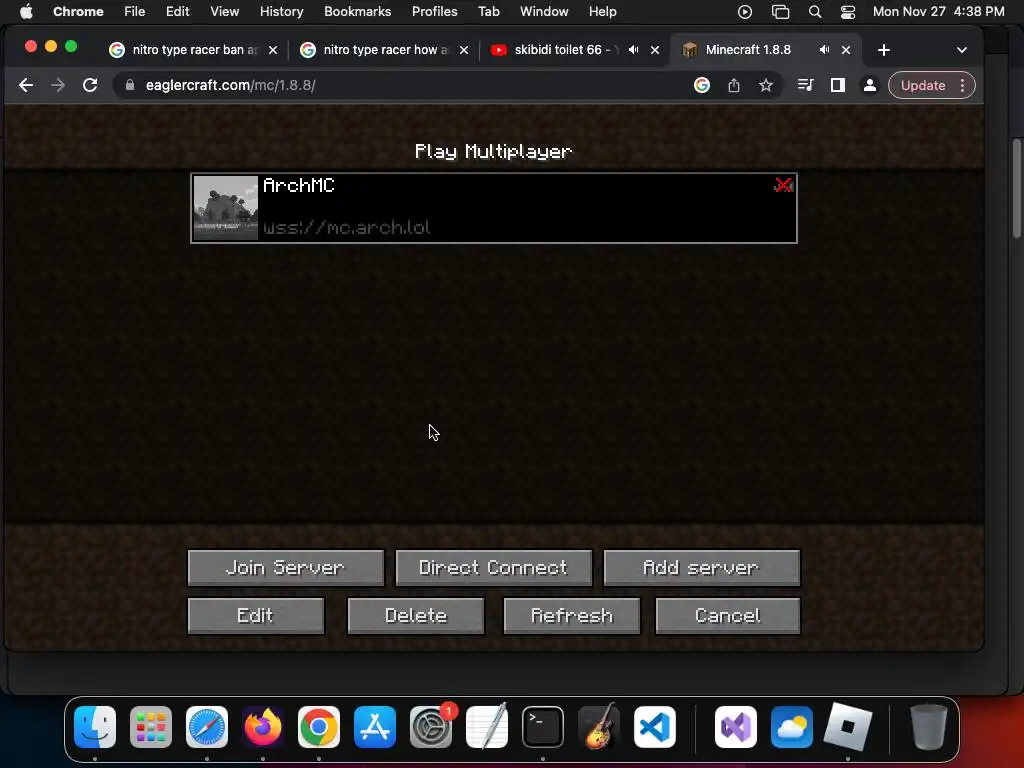Mute audio on skibidi toilet tab
The width and height of the screenshot is (1024, 768).
pyautogui.click(x=633, y=50)
